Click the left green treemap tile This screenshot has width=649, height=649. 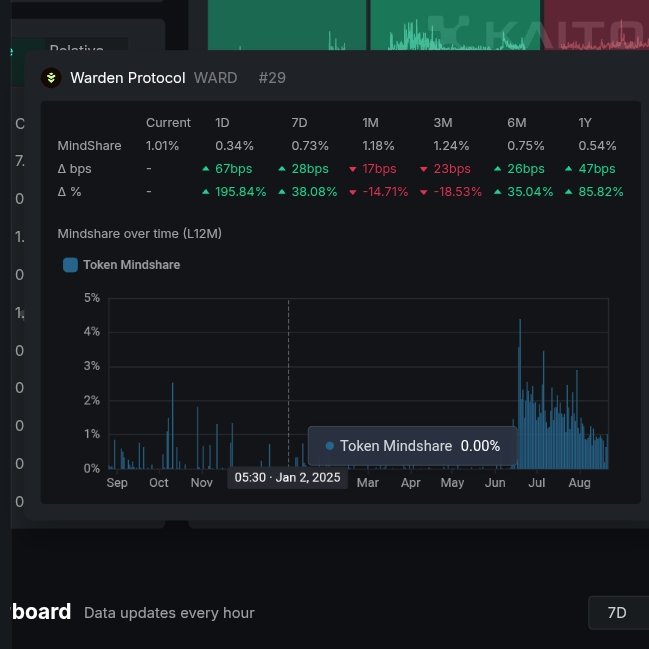click(287, 25)
